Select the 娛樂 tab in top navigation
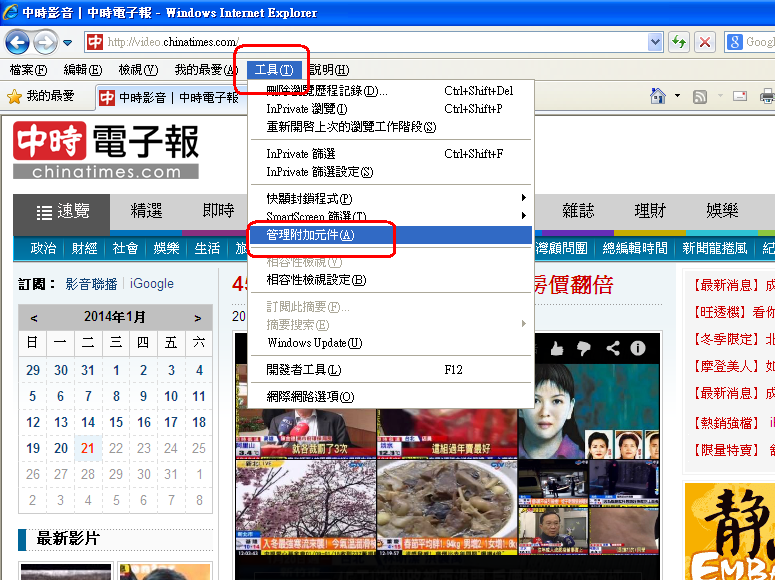This screenshot has height=580, width=775. point(722,211)
